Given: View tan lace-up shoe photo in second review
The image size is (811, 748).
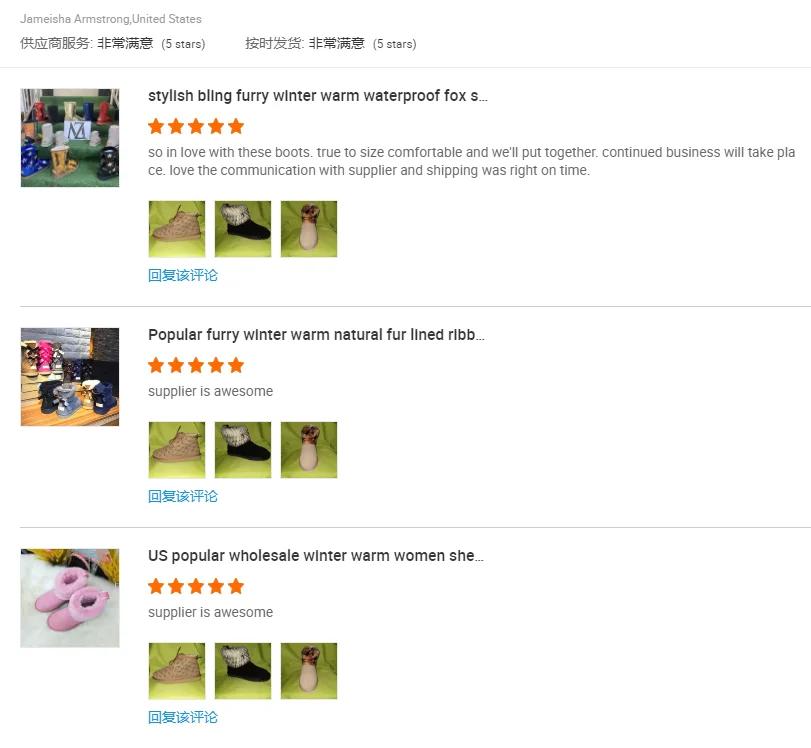Looking at the screenshot, I should coord(177,450).
